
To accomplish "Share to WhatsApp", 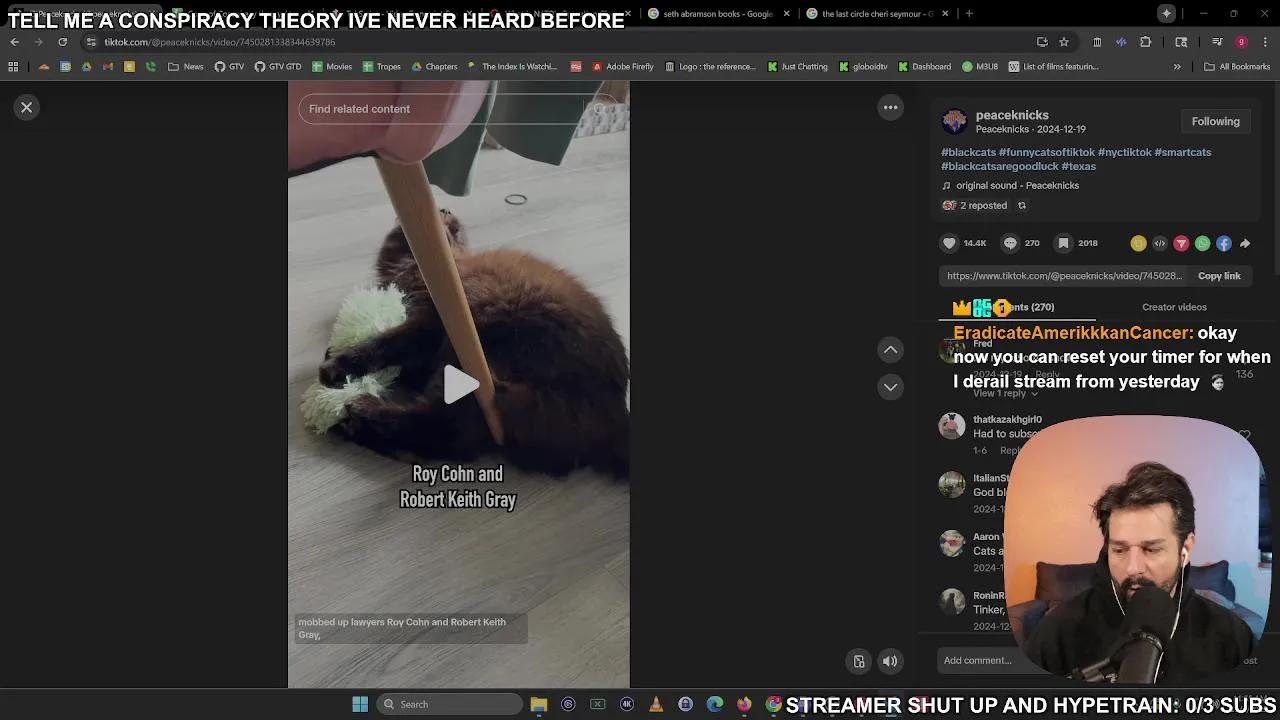I will (x=1202, y=243).
